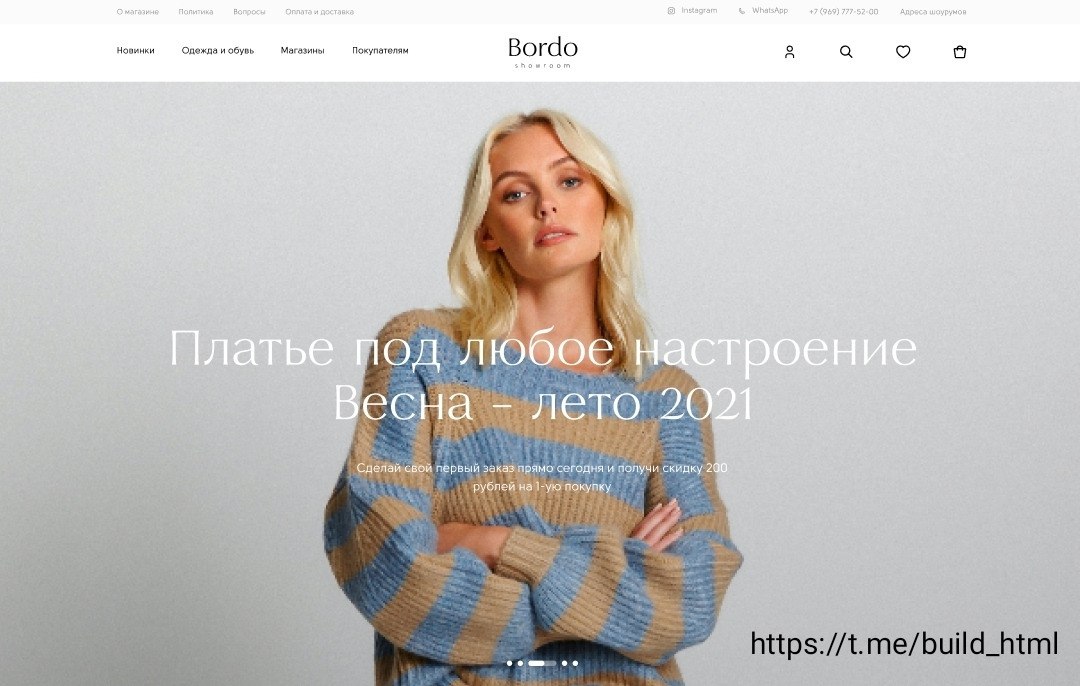Open the user account icon
The width and height of the screenshot is (1080, 686).
point(789,52)
